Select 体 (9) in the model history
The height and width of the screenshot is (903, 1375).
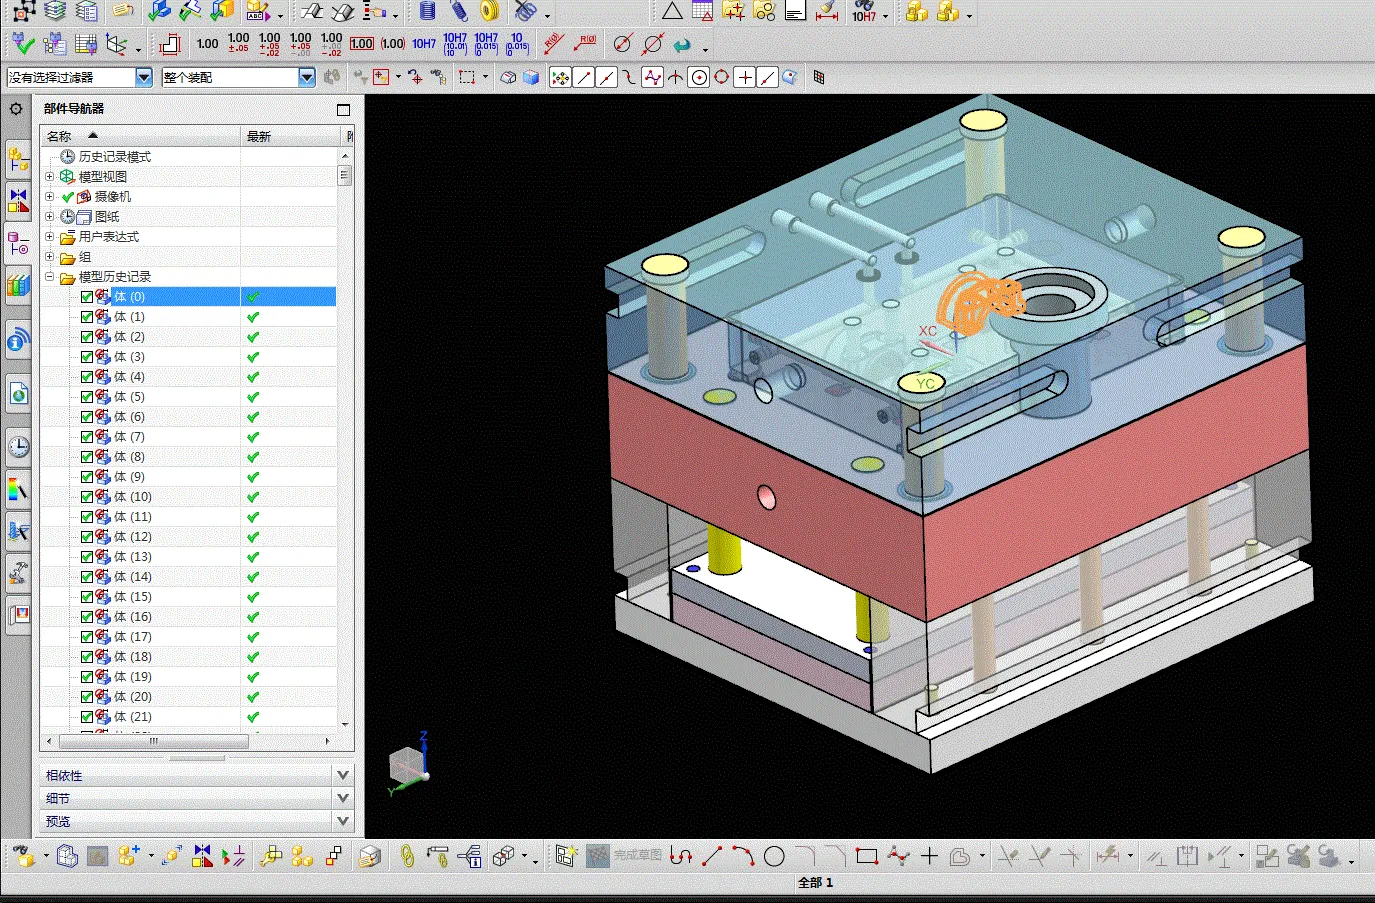click(x=129, y=477)
